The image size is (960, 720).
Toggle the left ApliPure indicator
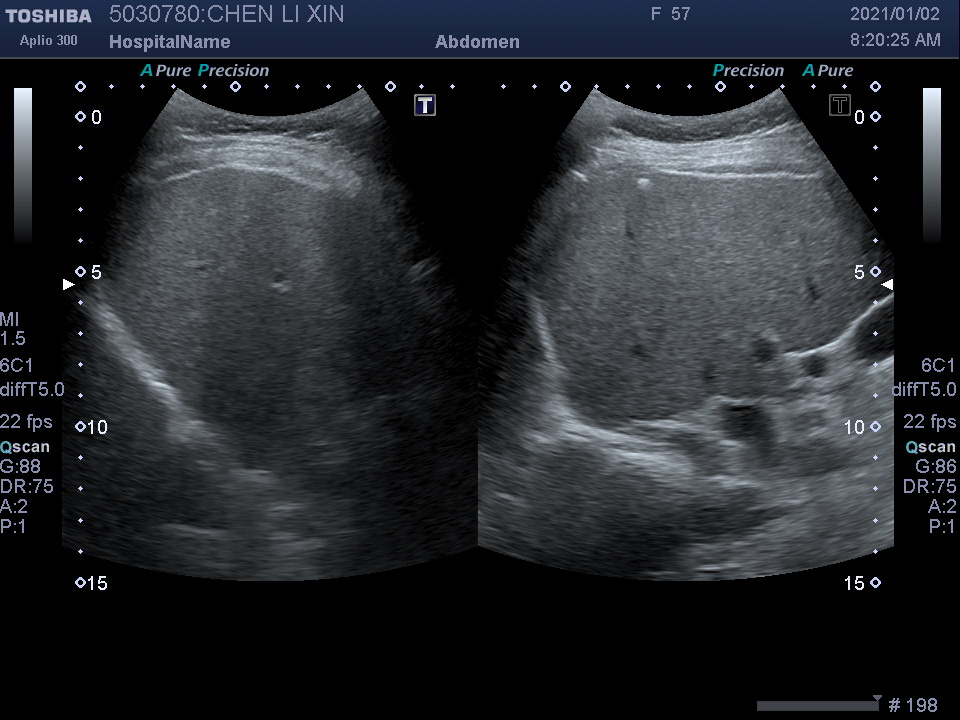[166, 71]
